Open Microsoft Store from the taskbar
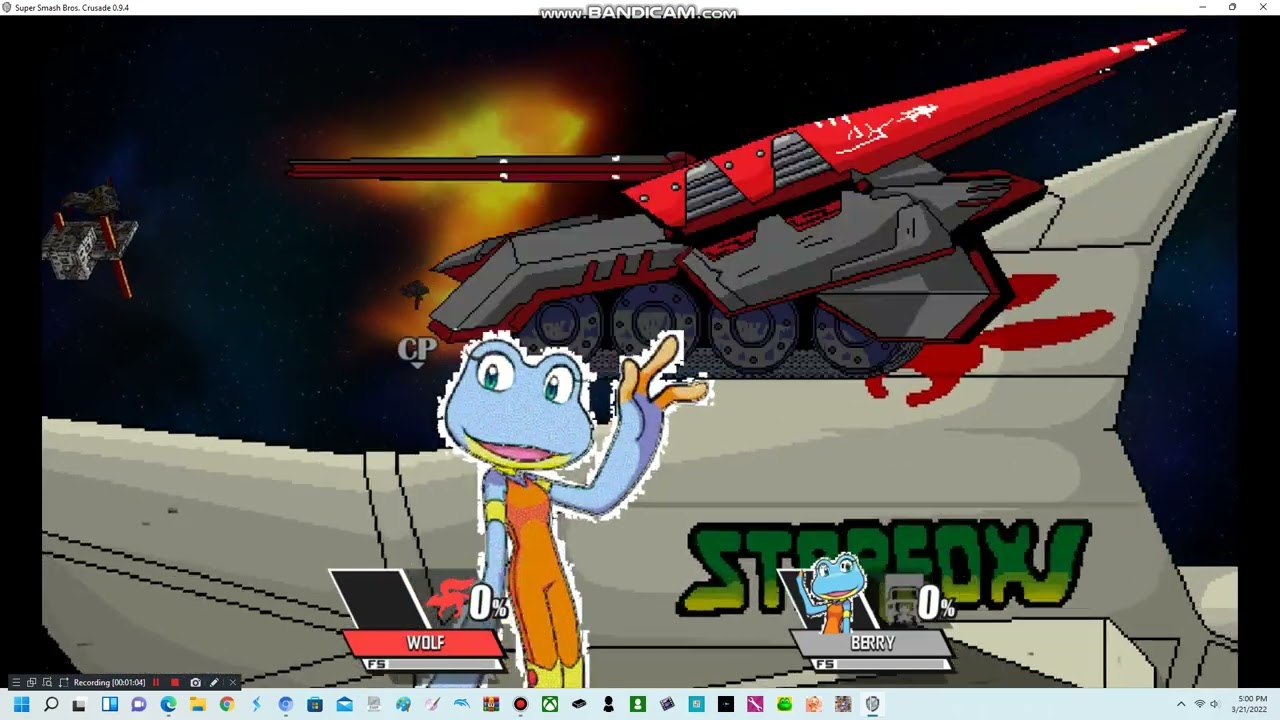This screenshot has width=1280, height=720. coord(315,705)
